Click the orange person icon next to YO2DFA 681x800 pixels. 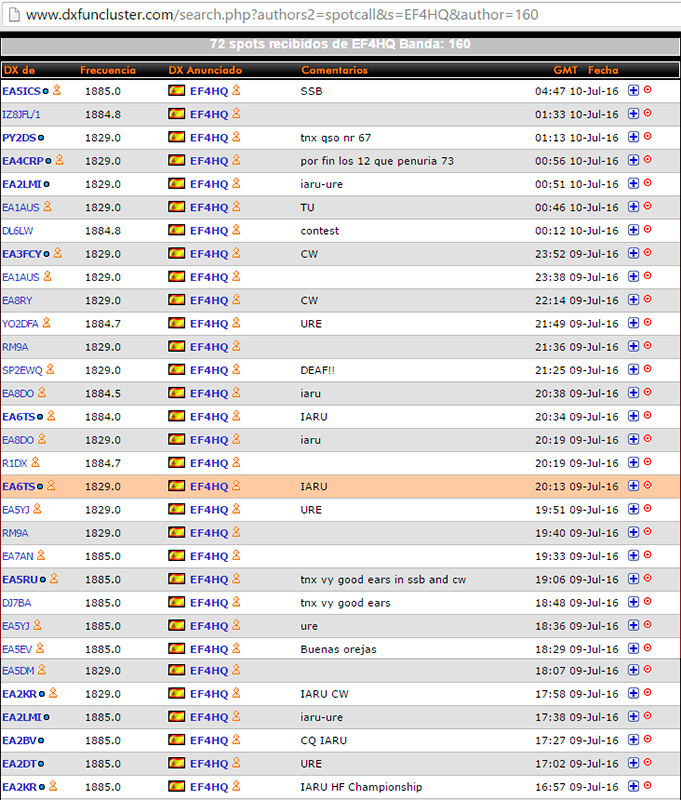[x=46, y=323]
